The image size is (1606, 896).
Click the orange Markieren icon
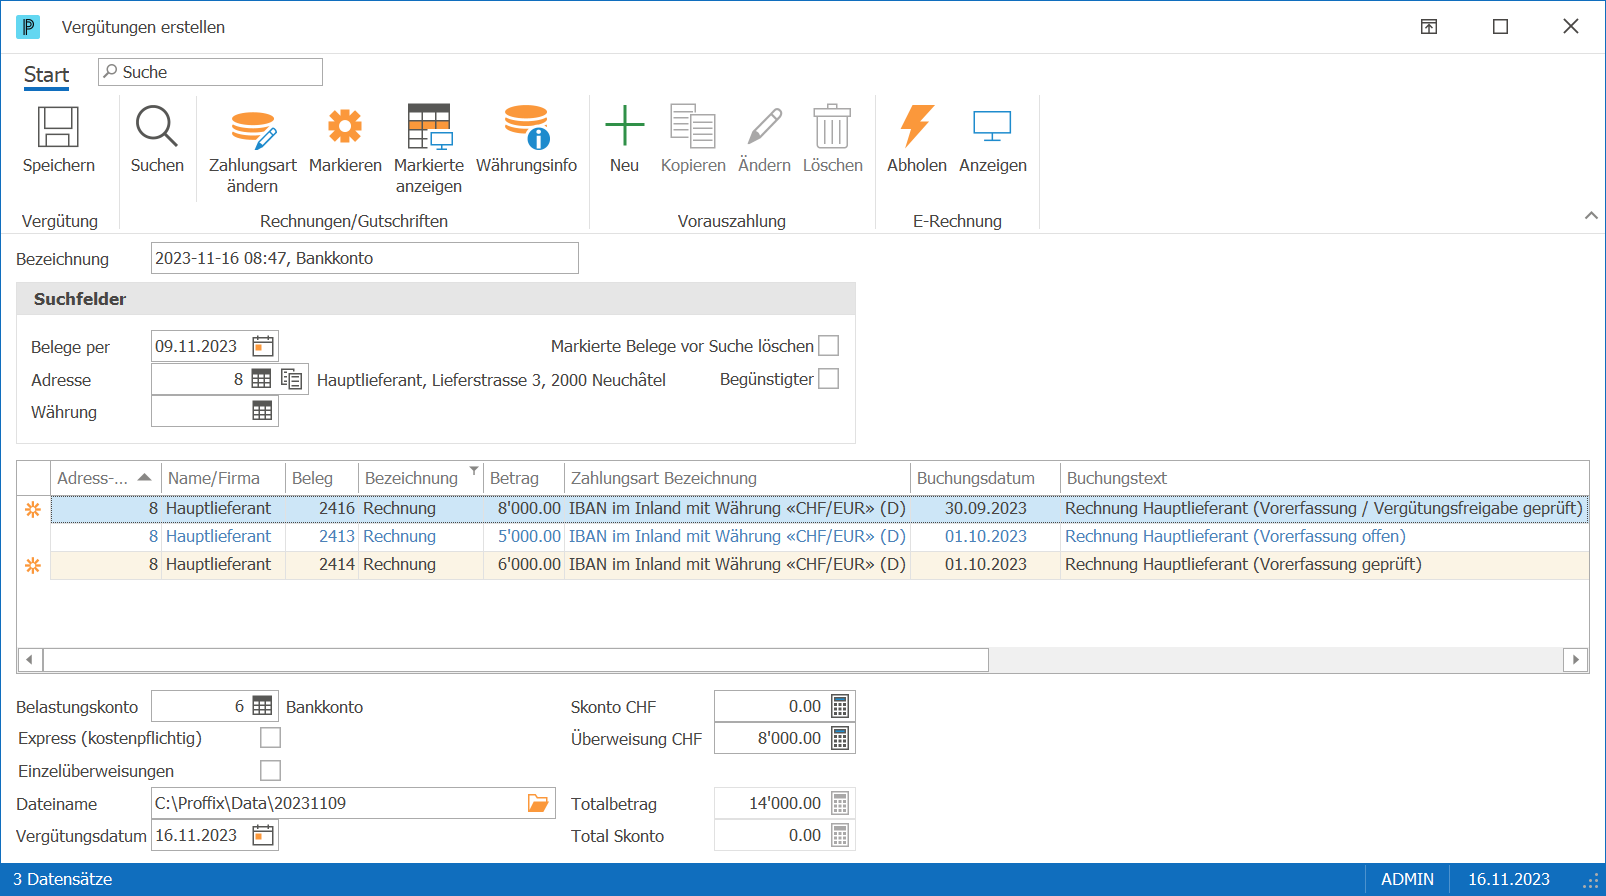click(x=345, y=127)
